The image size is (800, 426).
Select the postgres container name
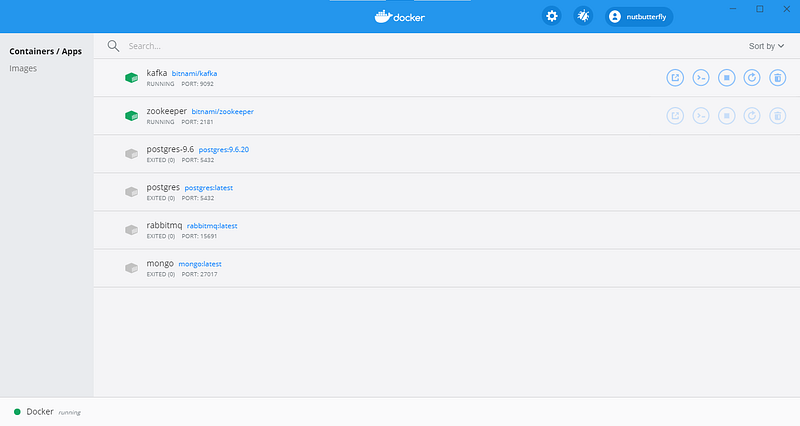pos(163,187)
